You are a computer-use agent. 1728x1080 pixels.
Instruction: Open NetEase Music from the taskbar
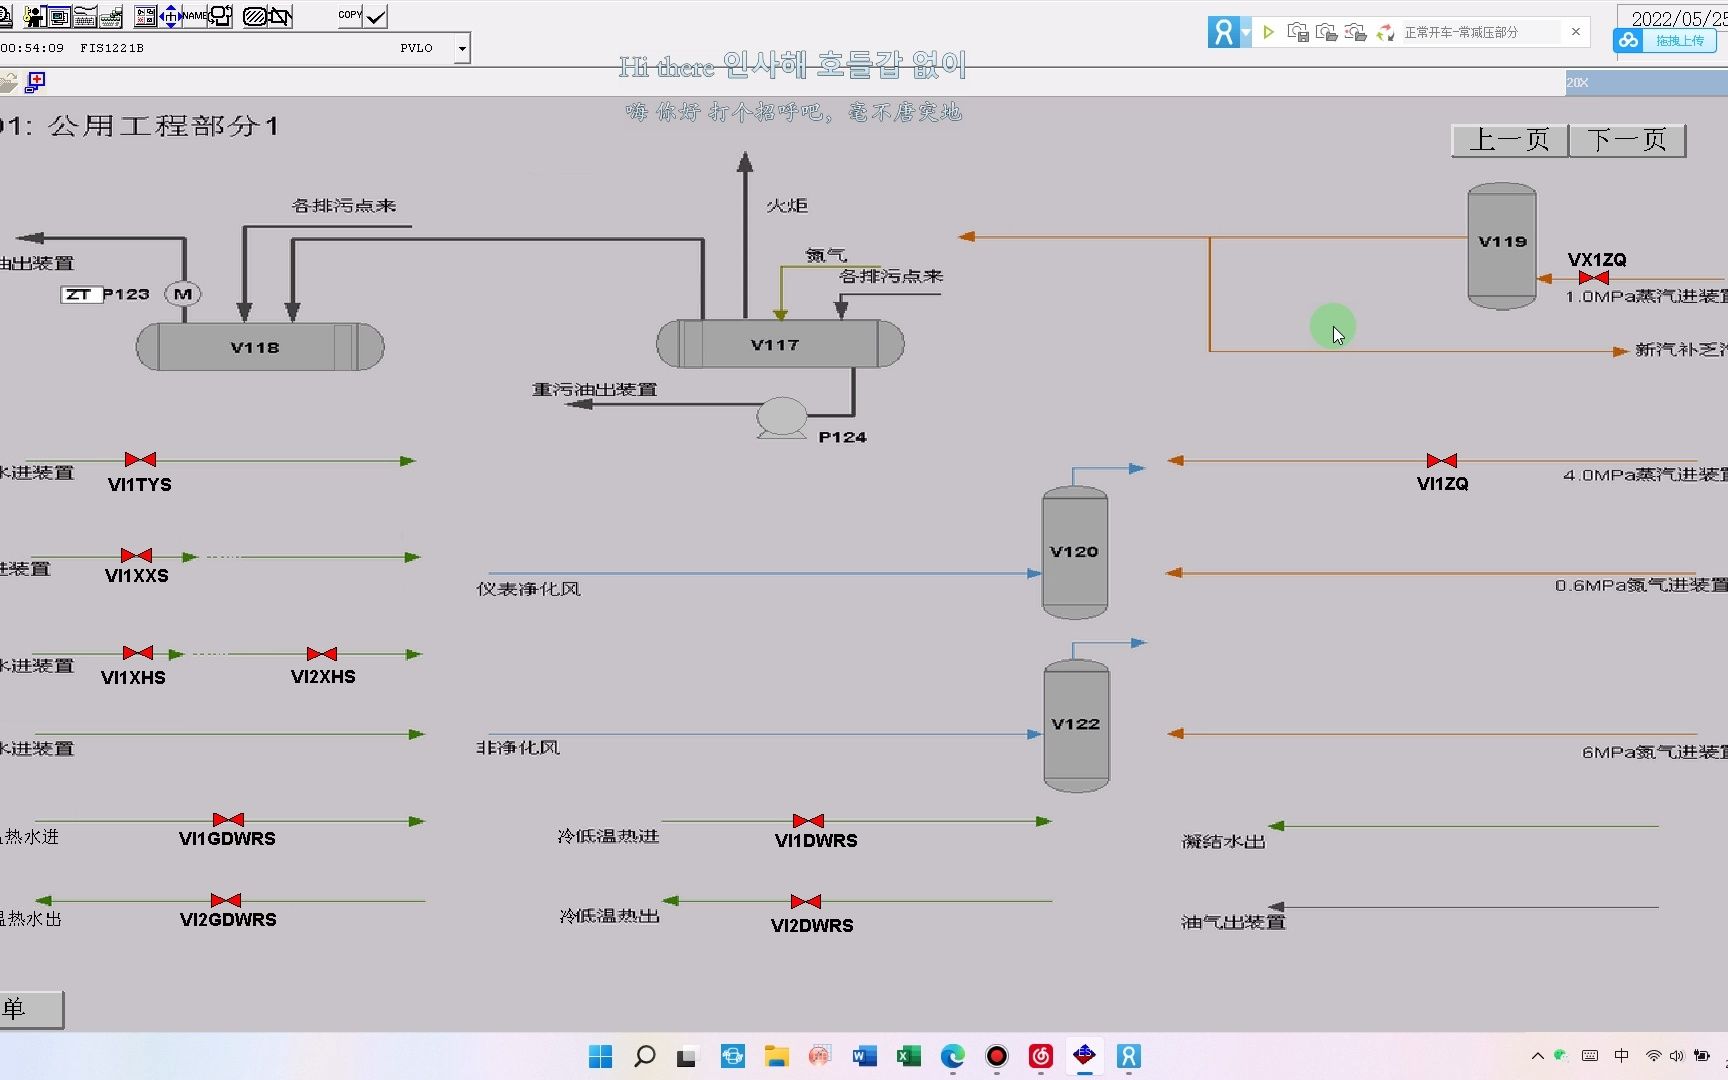pyautogui.click(x=1040, y=1056)
